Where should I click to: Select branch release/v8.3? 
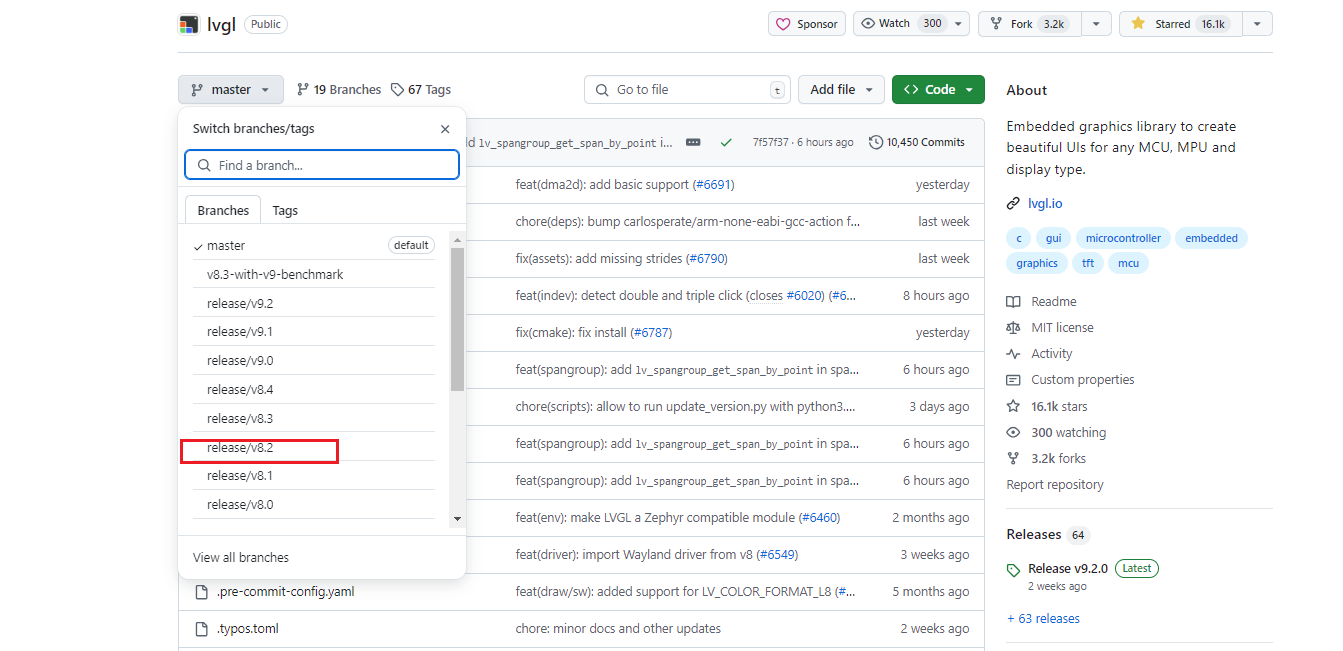click(x=313, y=419)
